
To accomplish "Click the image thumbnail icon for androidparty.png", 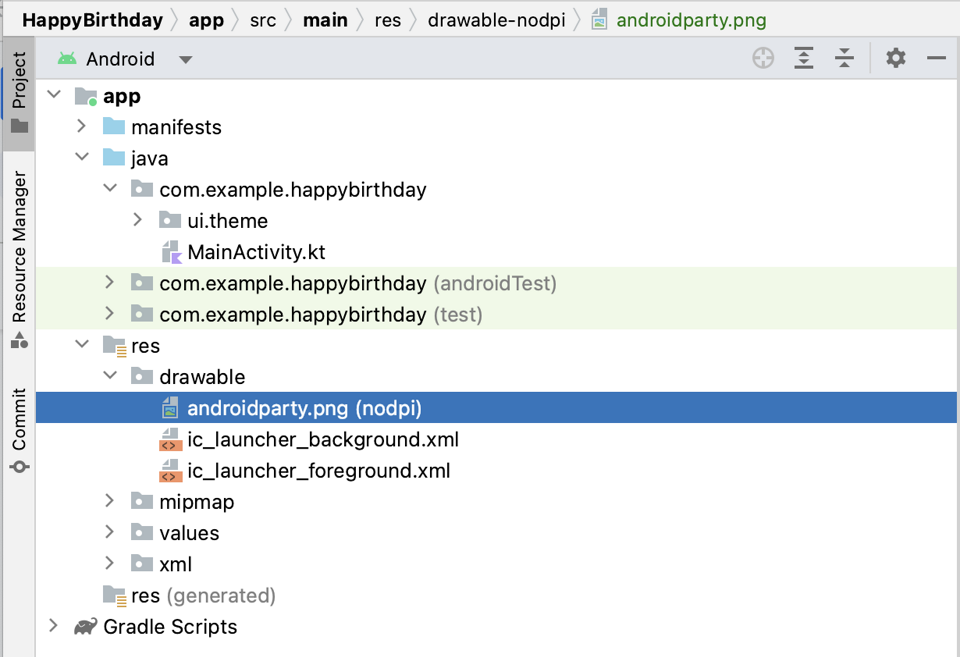I will pos(170,407).
